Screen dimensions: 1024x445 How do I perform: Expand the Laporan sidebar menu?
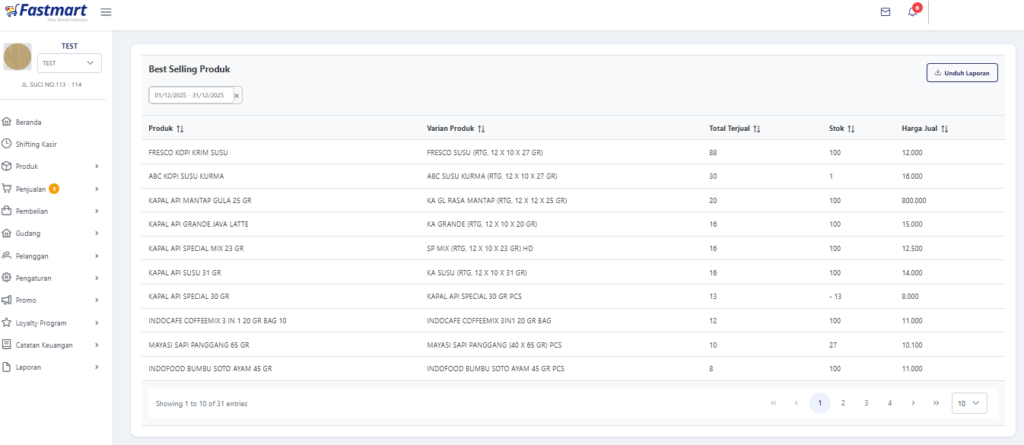52,367
